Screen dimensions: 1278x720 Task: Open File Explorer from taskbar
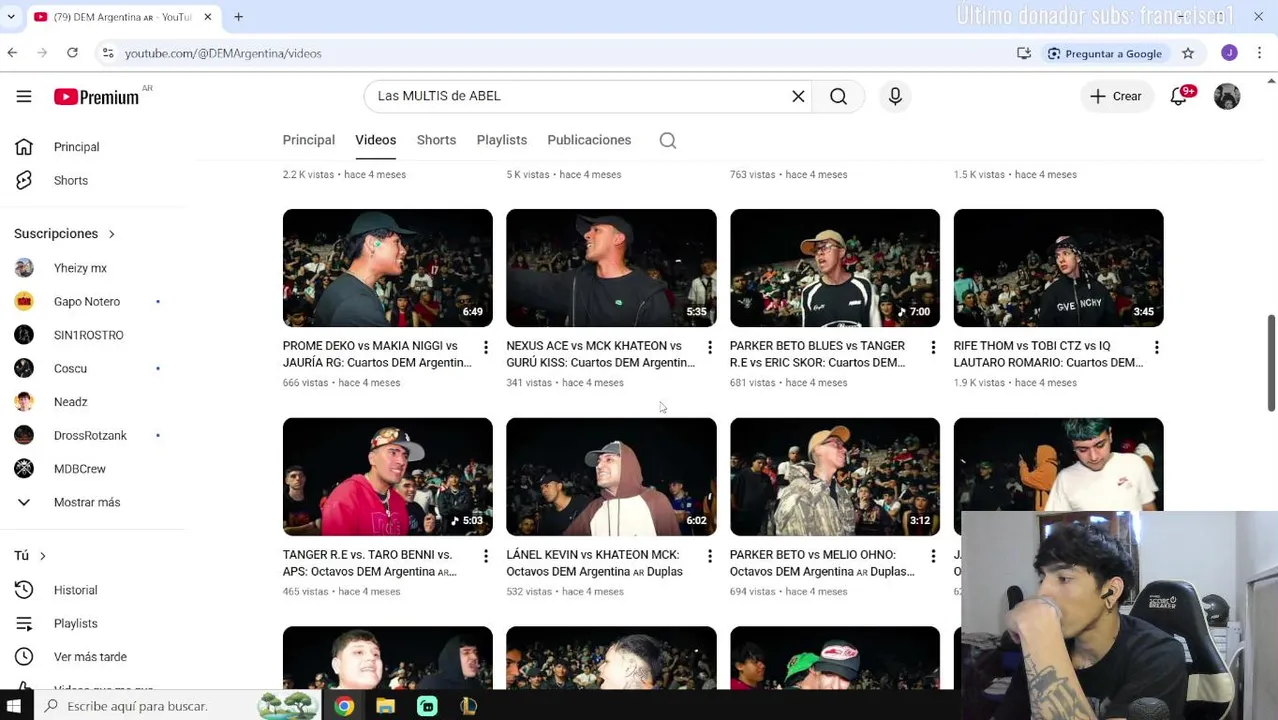click(385, 706)
